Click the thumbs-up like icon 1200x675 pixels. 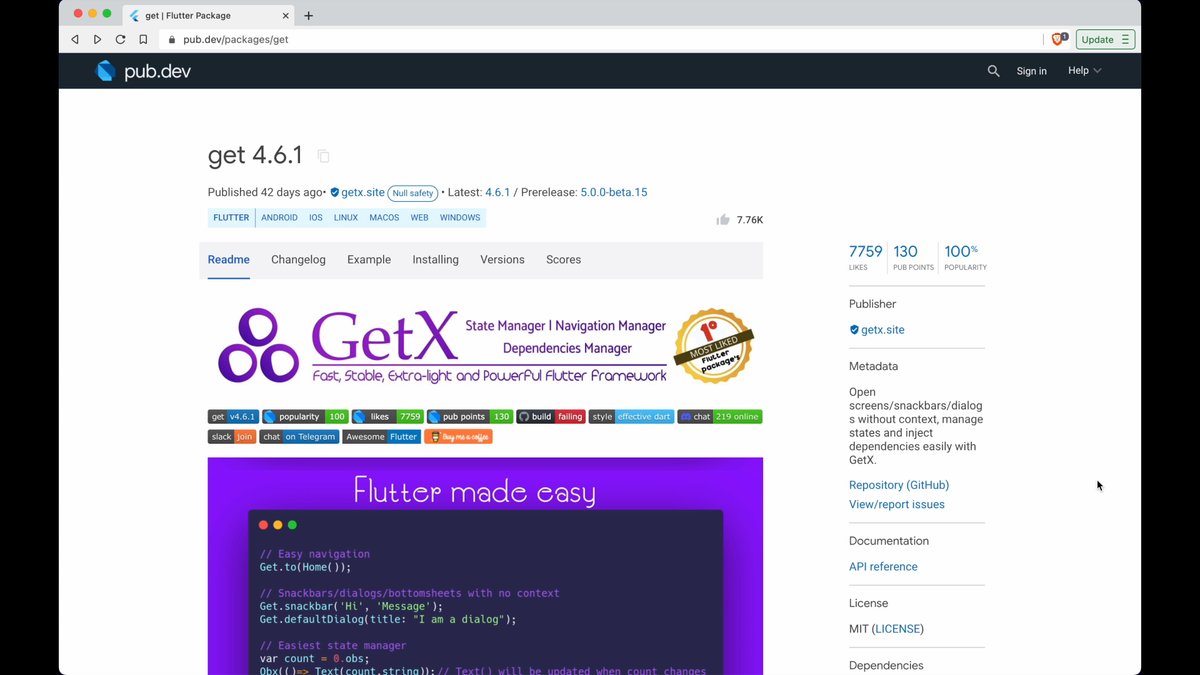pyautogui.click(x=723, y=220)
